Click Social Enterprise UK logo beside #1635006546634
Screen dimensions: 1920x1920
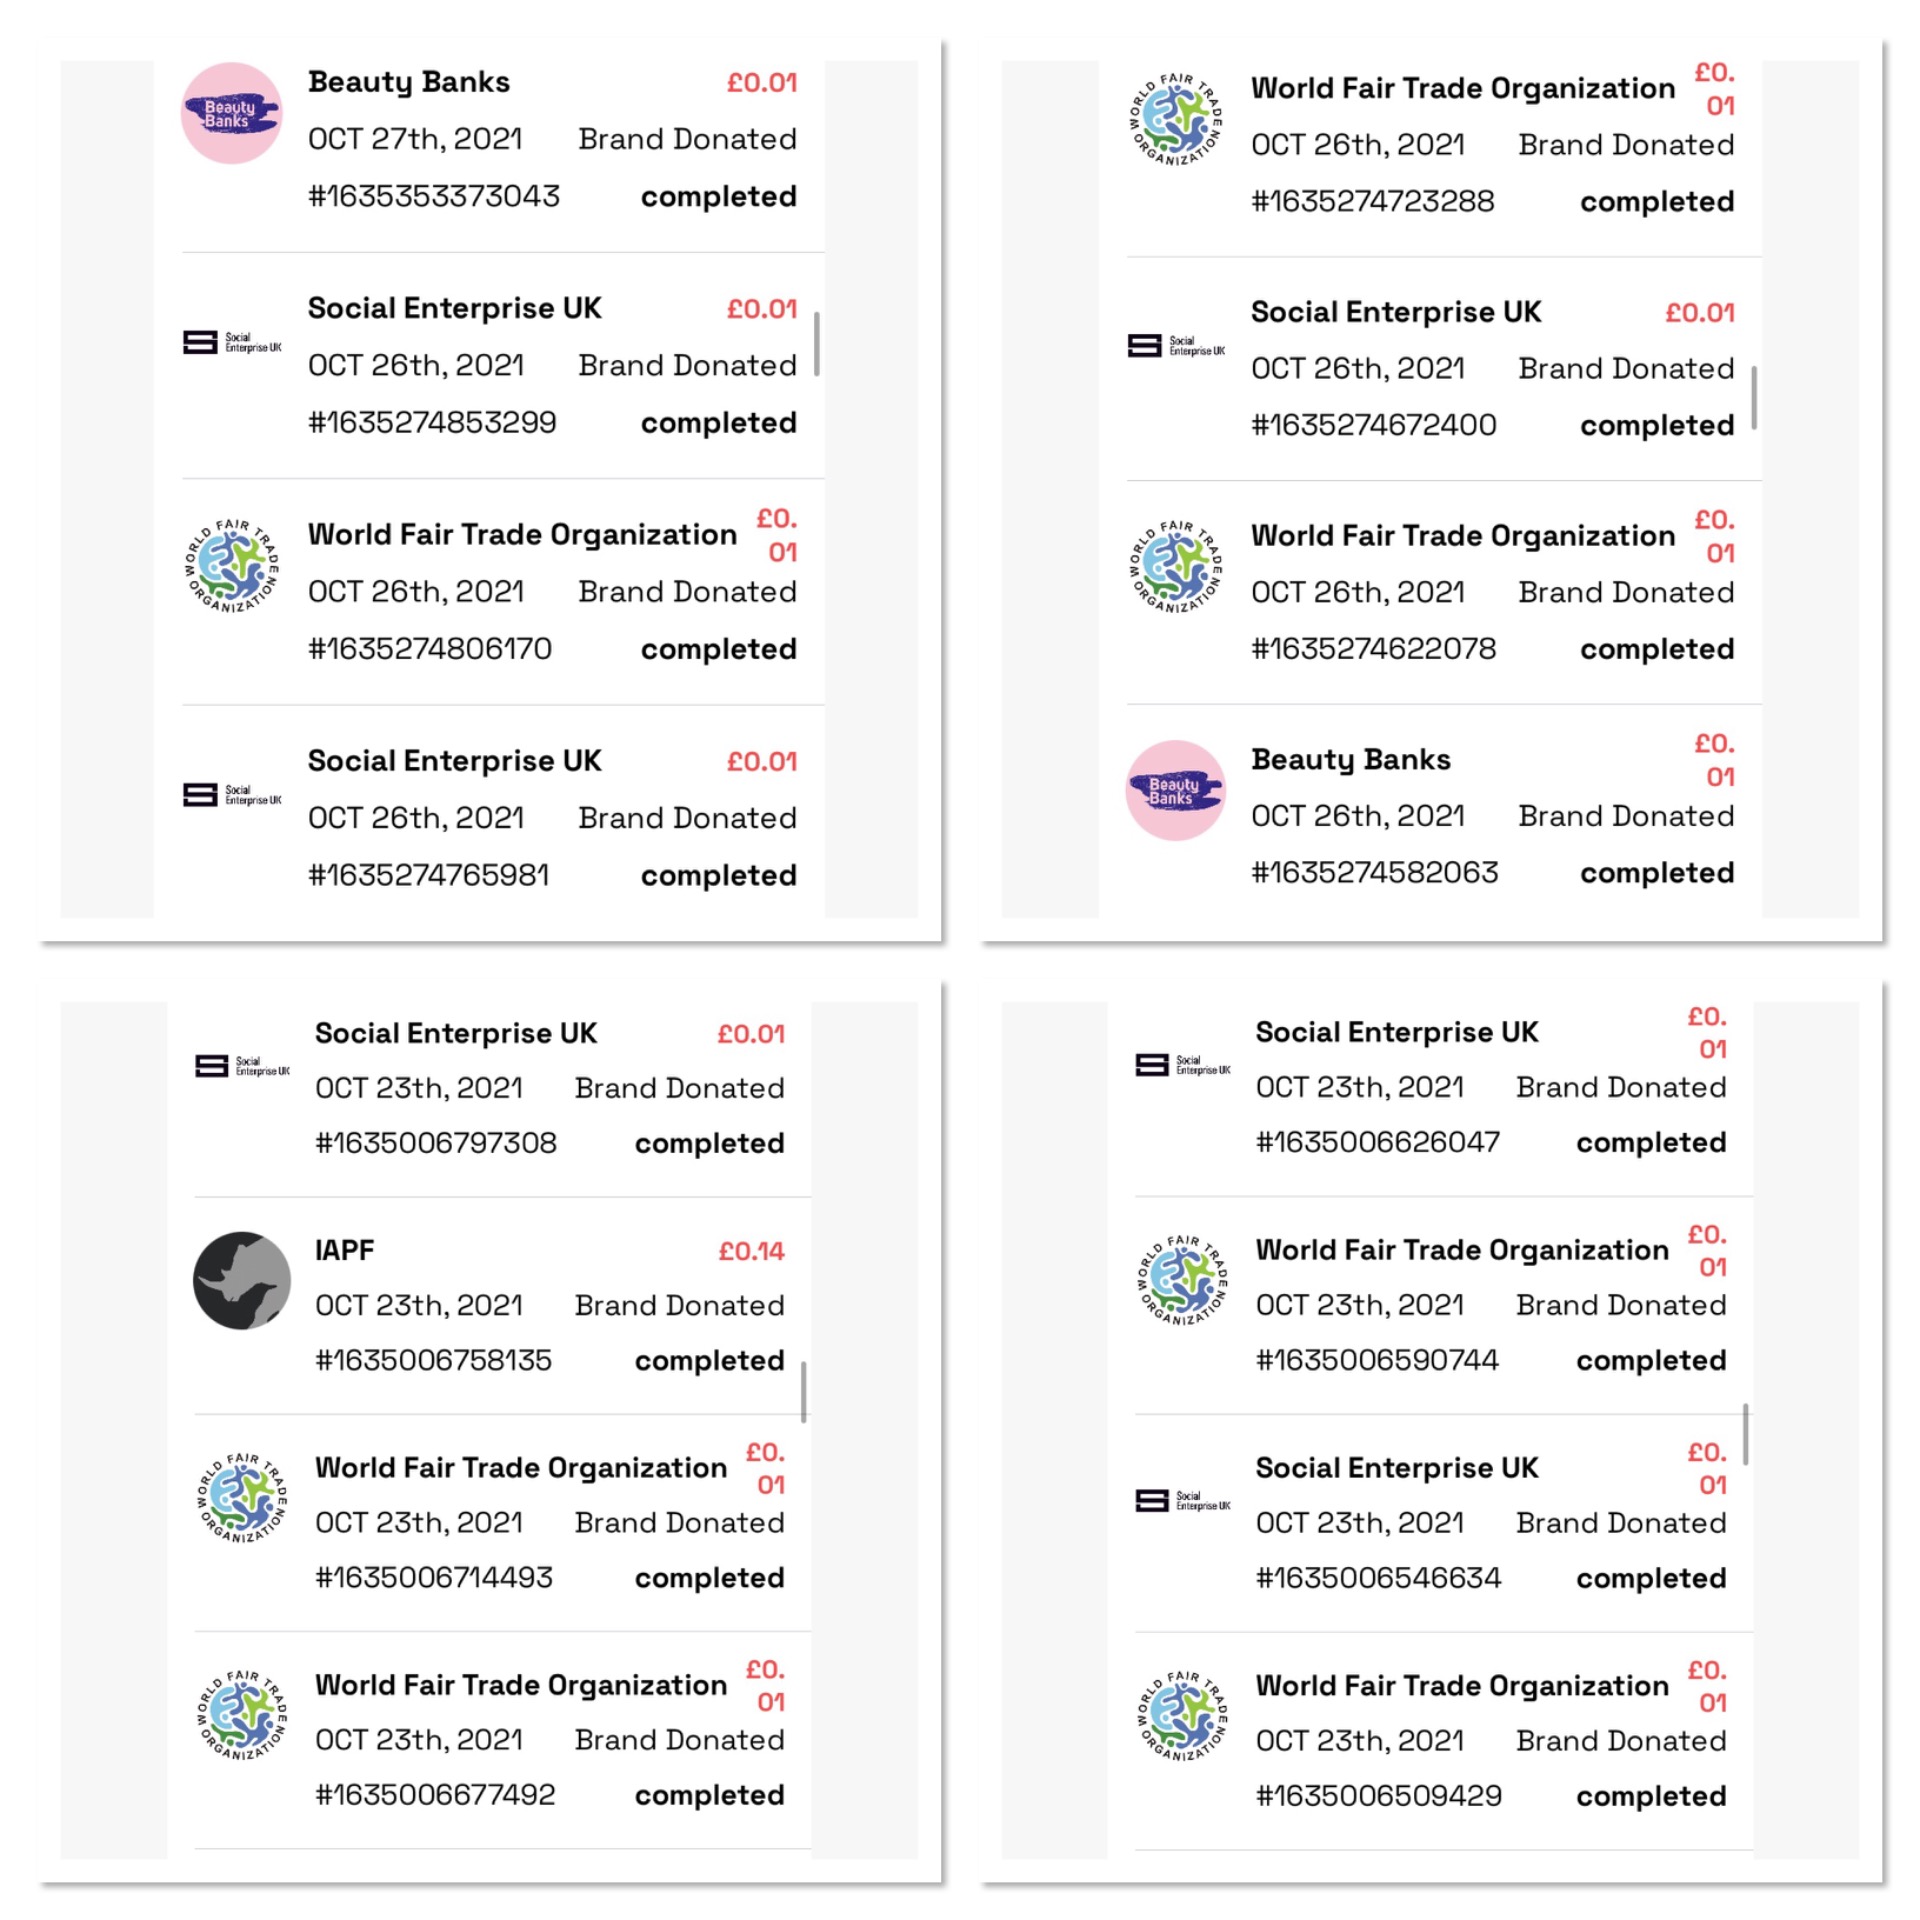pyautogui.click(x=1183, y=1500)
